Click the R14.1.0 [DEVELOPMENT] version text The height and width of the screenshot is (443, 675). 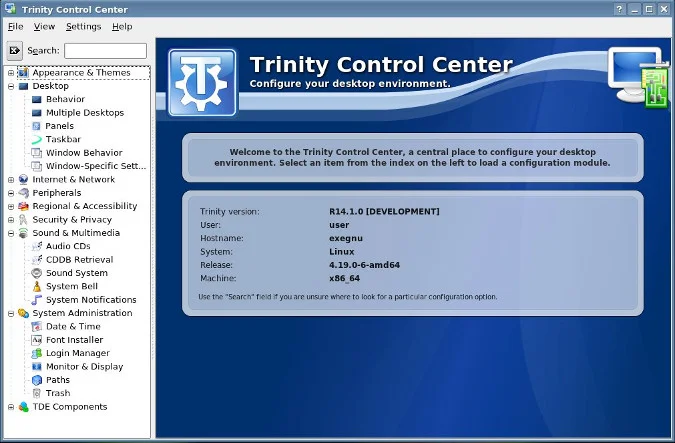tap(384, 211)
